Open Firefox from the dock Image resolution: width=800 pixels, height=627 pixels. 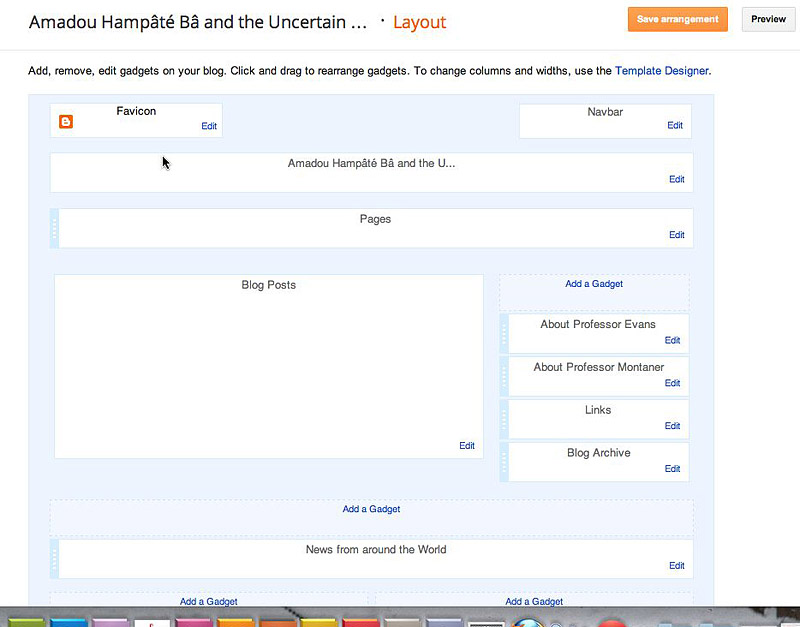coord(526,622)
